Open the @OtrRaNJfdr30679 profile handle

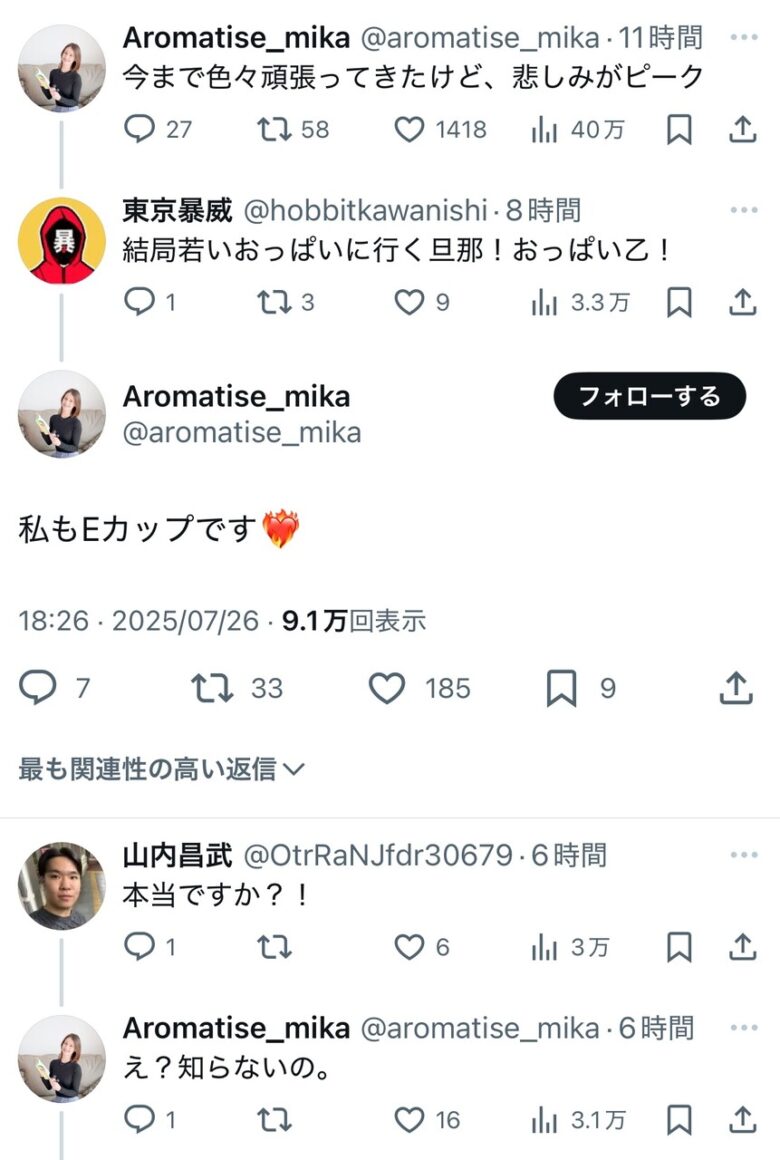tap(378, 856)
